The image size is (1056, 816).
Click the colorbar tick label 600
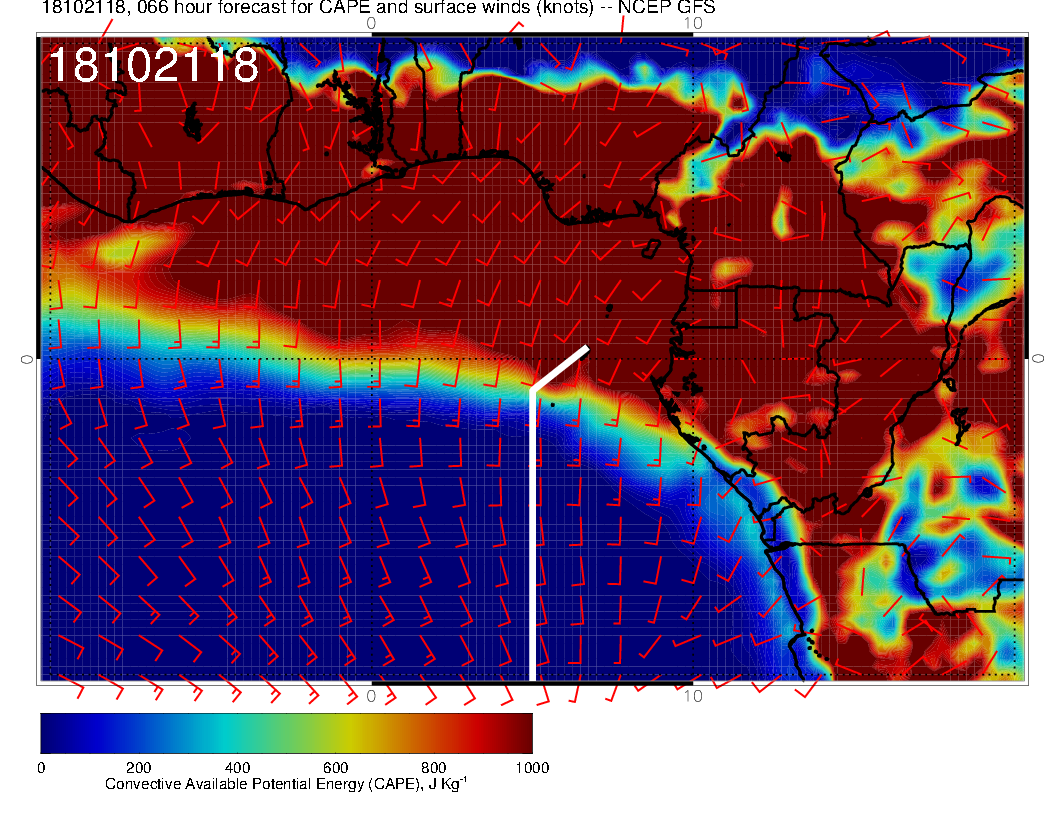point(335,768)
